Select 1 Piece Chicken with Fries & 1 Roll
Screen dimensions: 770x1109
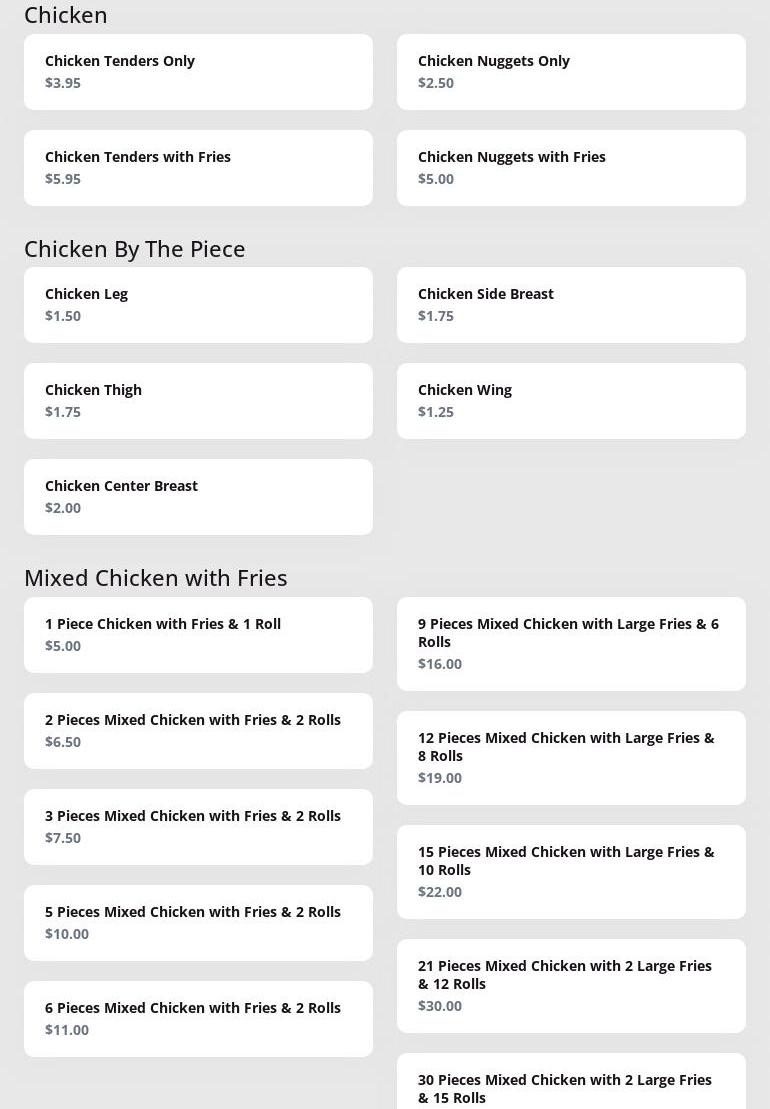tap(198, 635)
